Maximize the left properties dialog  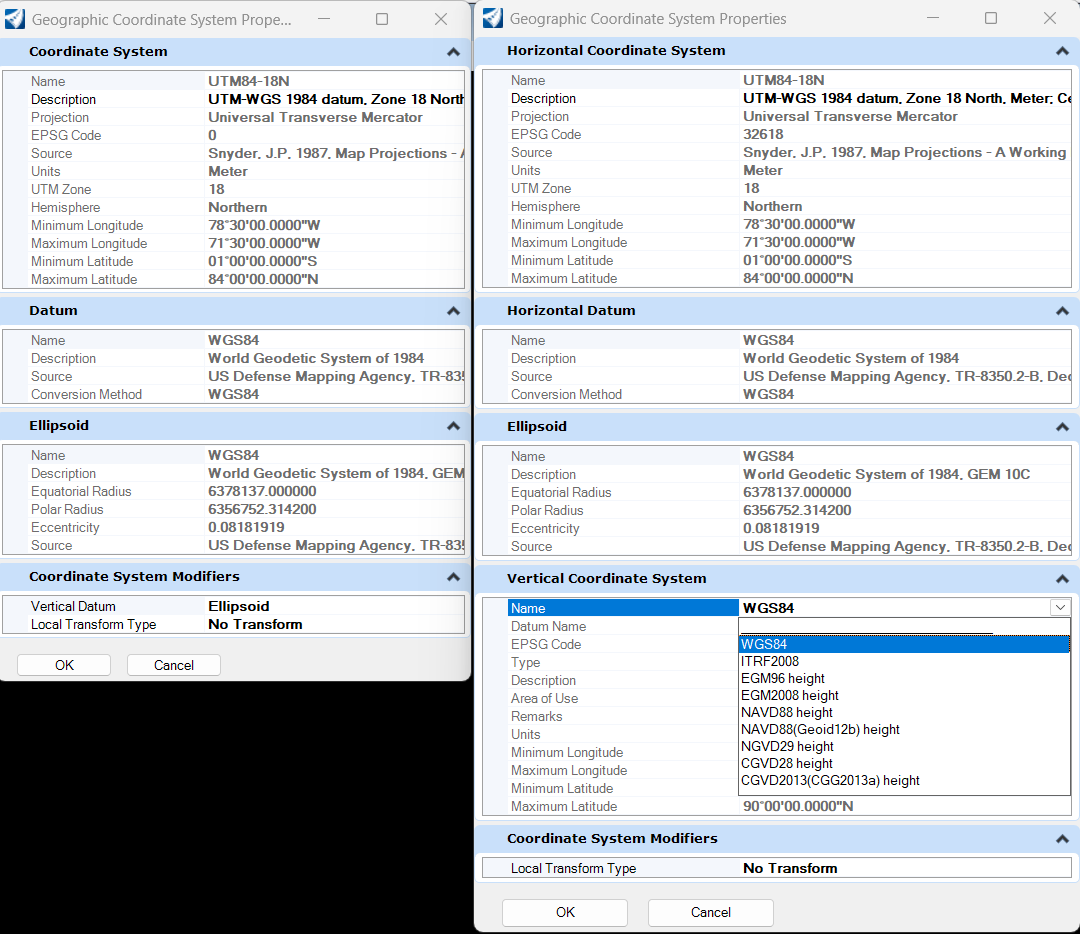pyautogui.click(x=382, y=19)
